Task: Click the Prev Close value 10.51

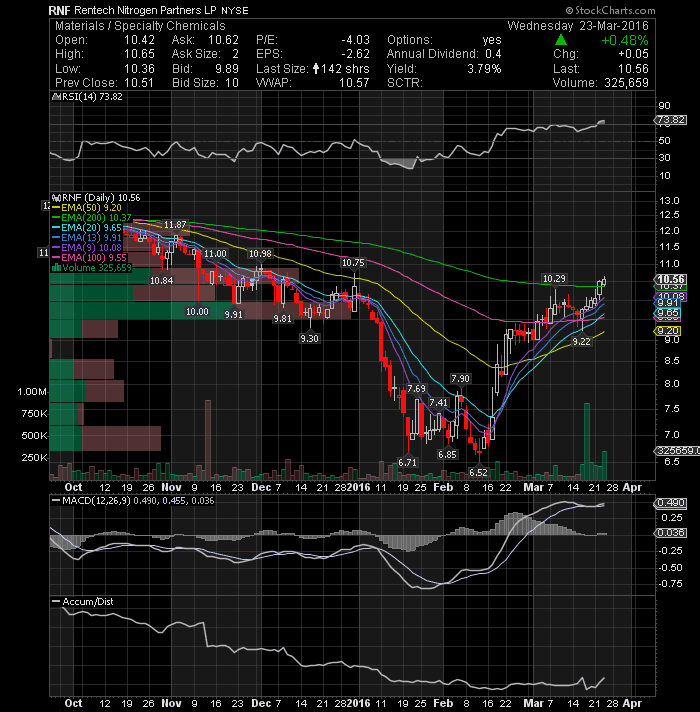Action: [138, 83]
